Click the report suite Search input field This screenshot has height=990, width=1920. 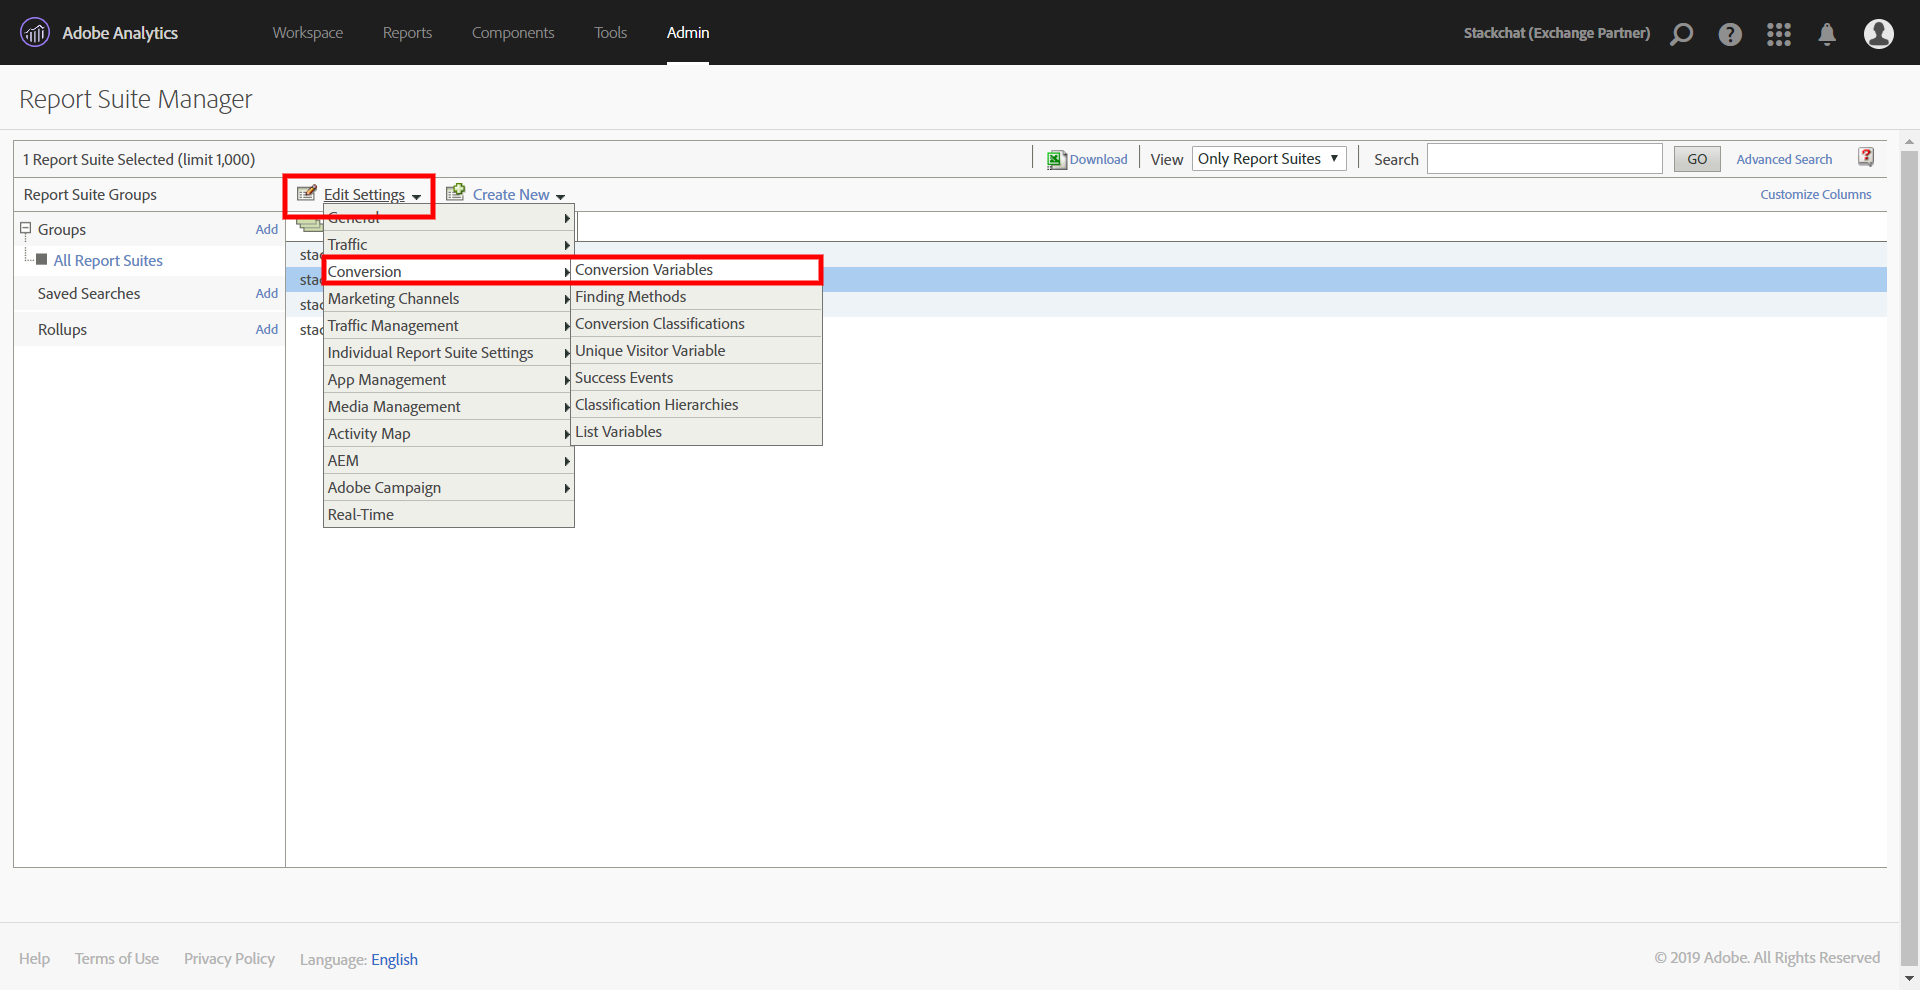click(1544, 159)
